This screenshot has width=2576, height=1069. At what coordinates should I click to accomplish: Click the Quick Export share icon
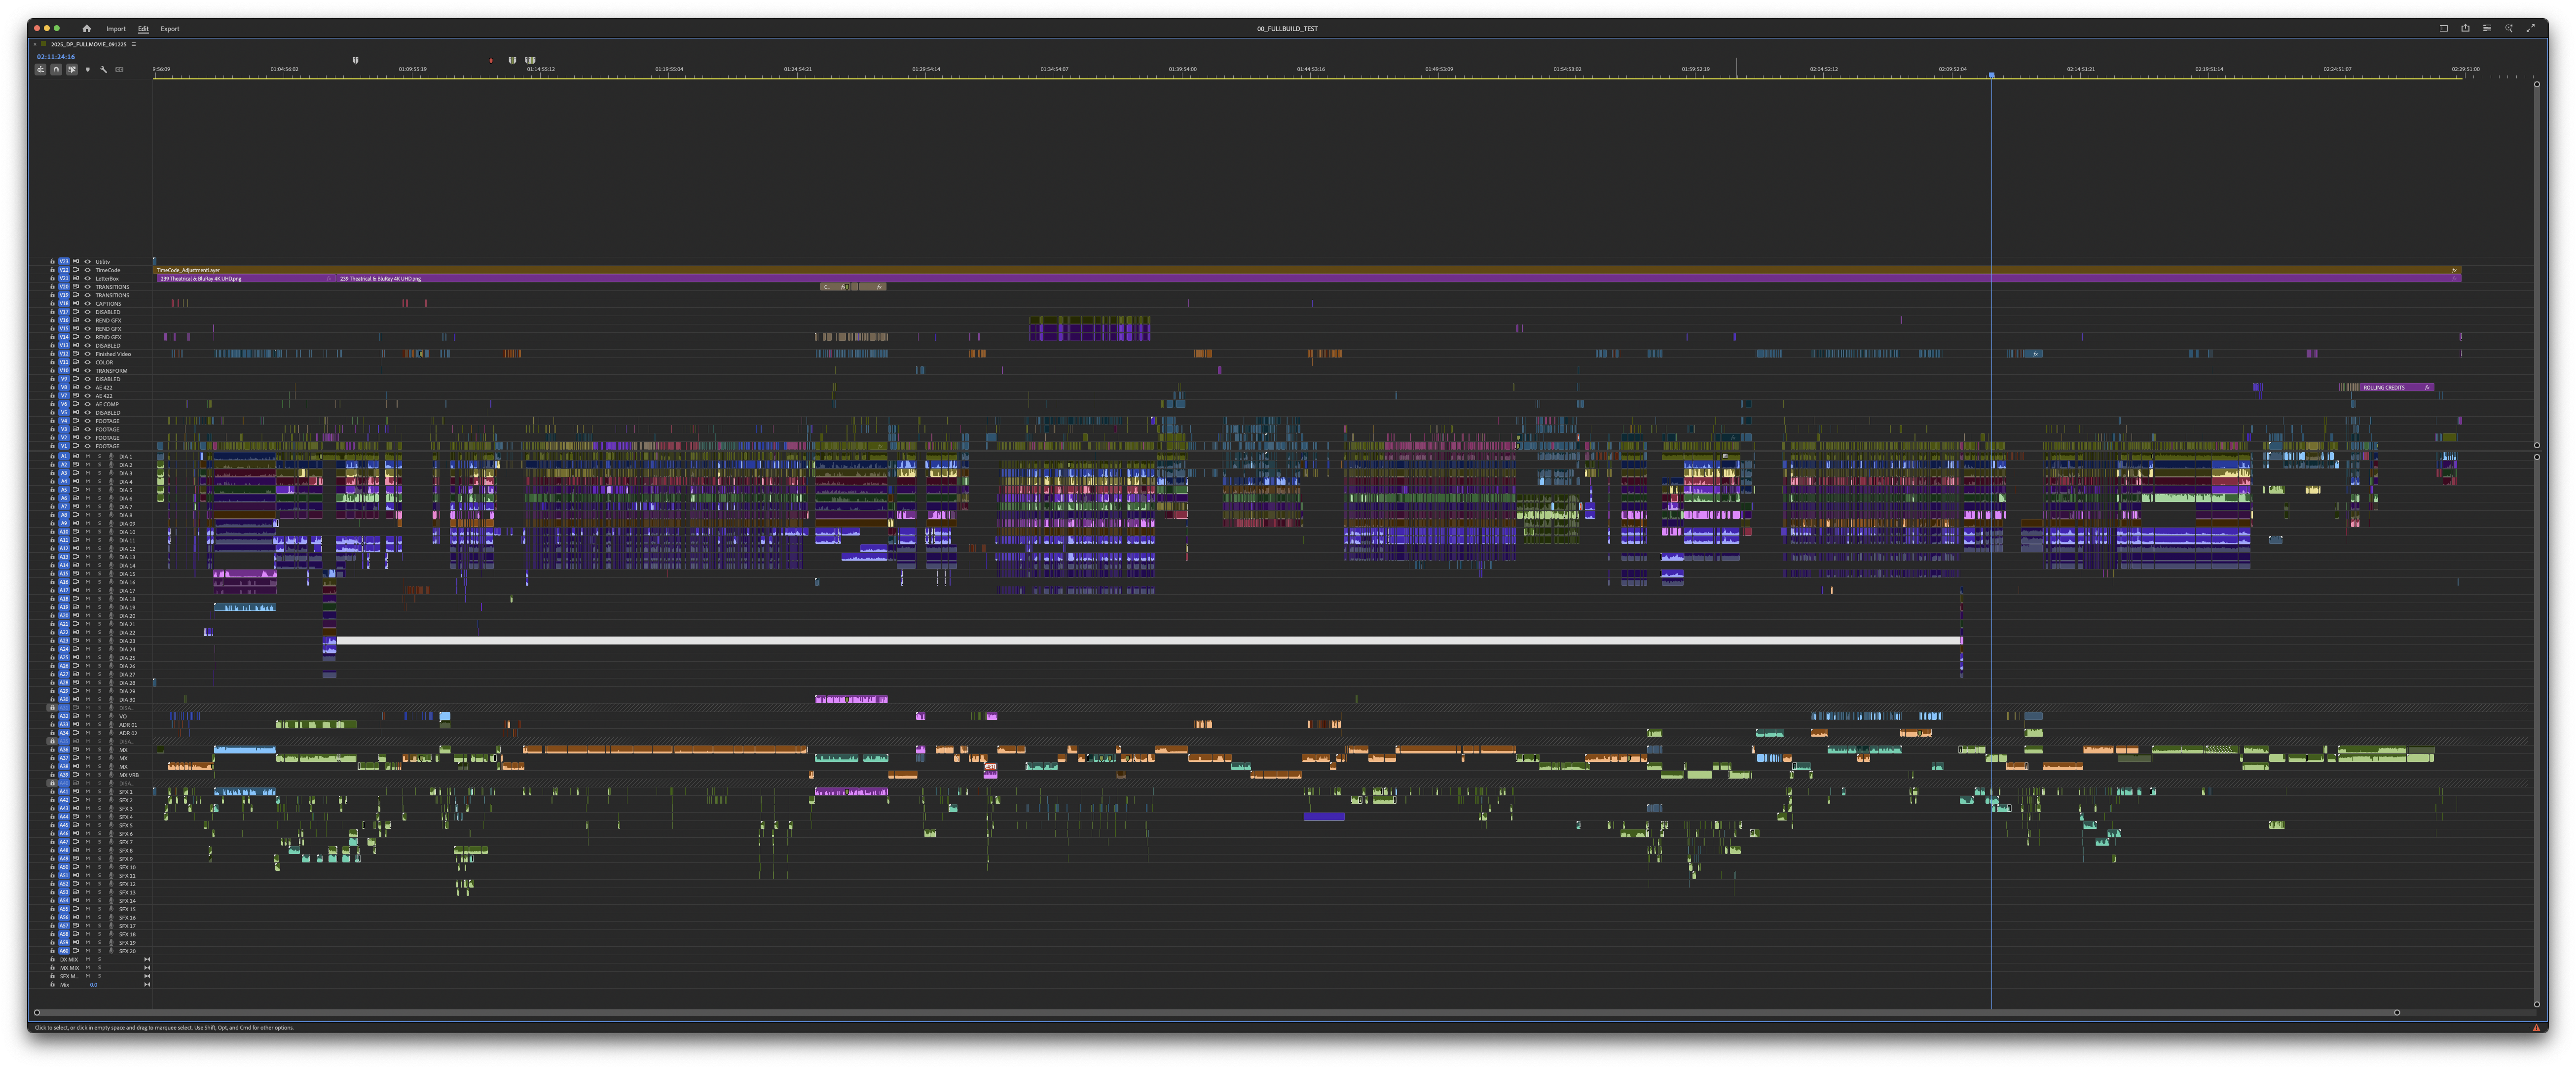(2465, 28)
